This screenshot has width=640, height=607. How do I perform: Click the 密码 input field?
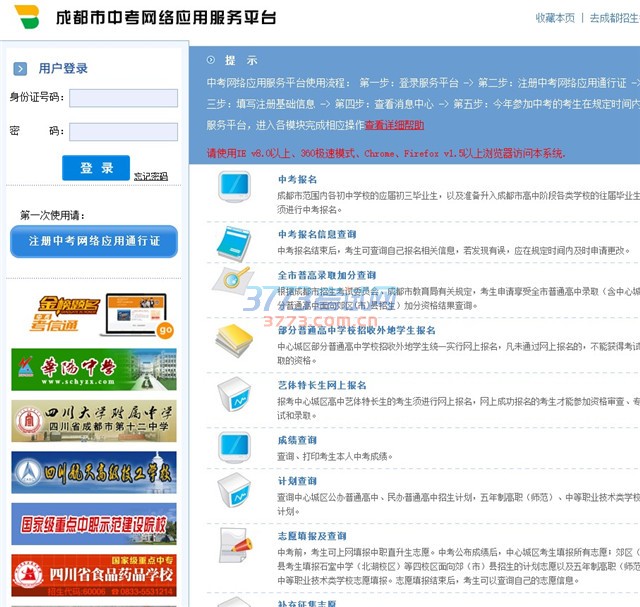(123, 131)
